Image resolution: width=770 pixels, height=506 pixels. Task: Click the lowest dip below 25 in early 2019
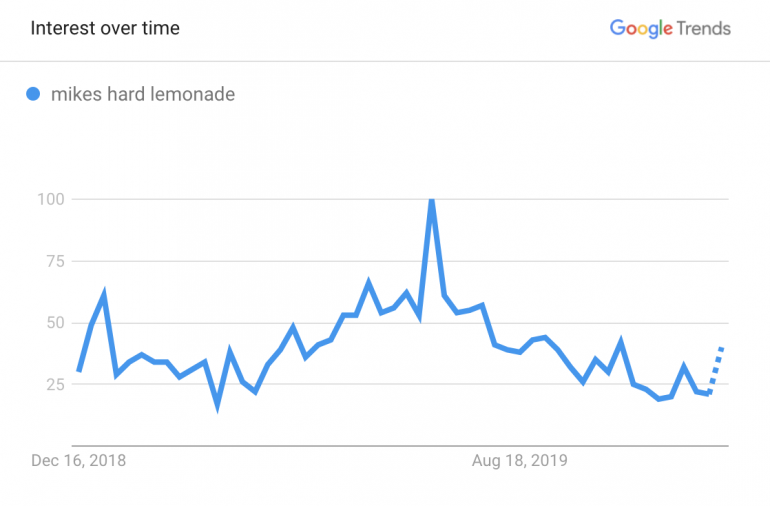[x=217, y=404]
